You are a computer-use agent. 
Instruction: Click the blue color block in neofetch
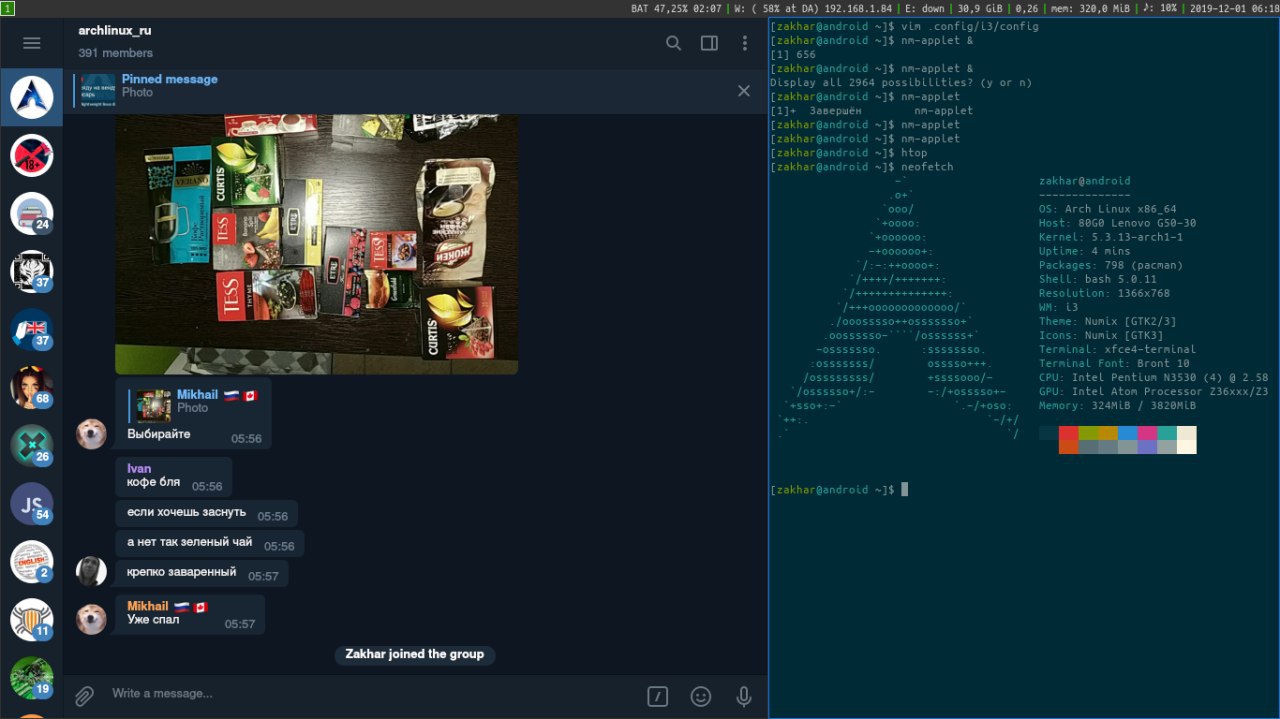[x=1128, y=433]
